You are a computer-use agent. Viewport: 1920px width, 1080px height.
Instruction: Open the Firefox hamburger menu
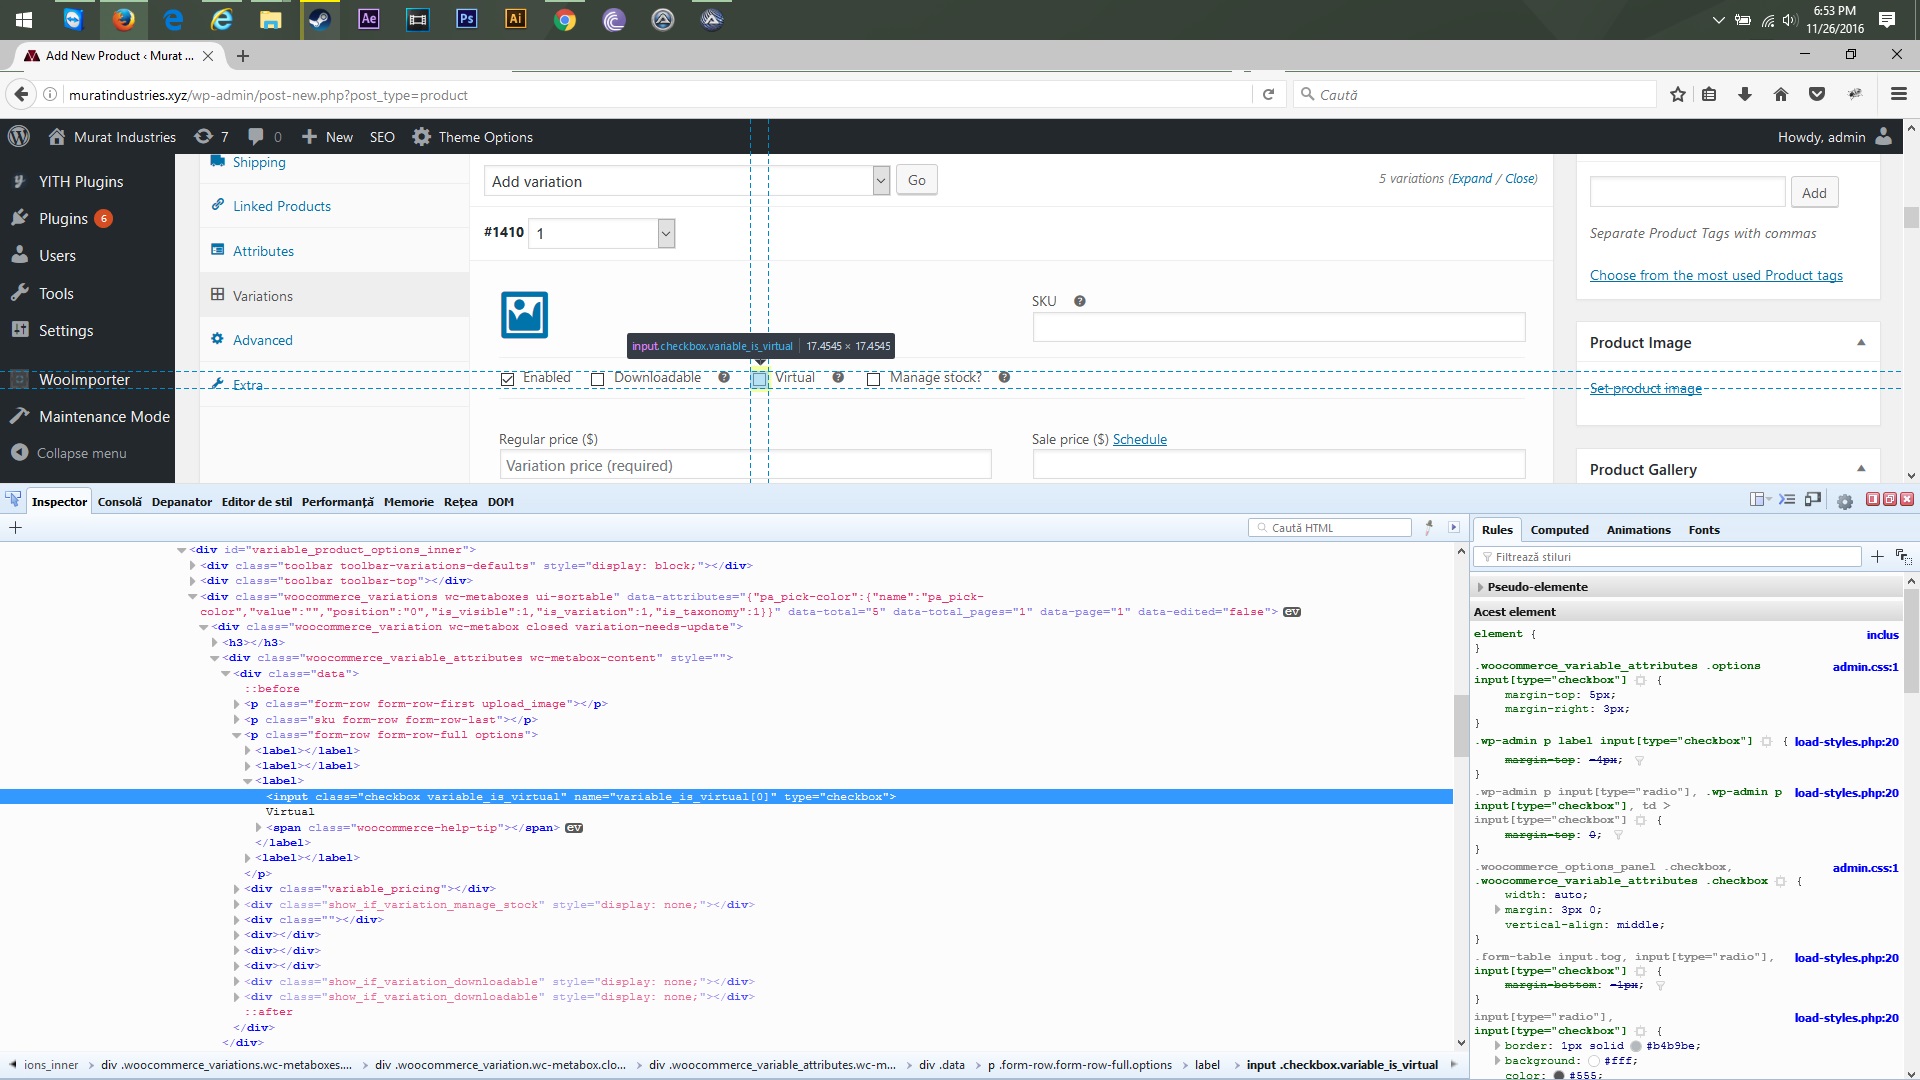pos(1899,94)
